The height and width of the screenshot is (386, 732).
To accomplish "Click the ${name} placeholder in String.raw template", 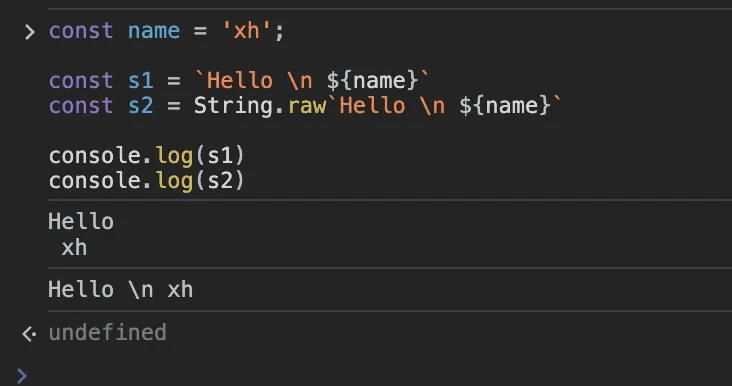I will 505,106.
